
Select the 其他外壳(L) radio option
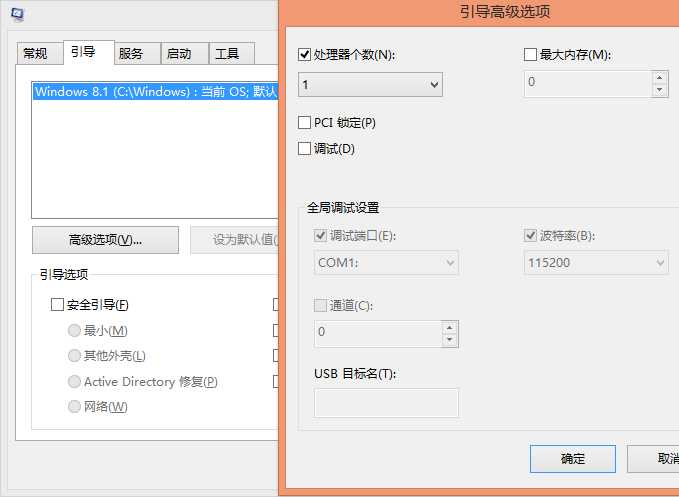74,356
